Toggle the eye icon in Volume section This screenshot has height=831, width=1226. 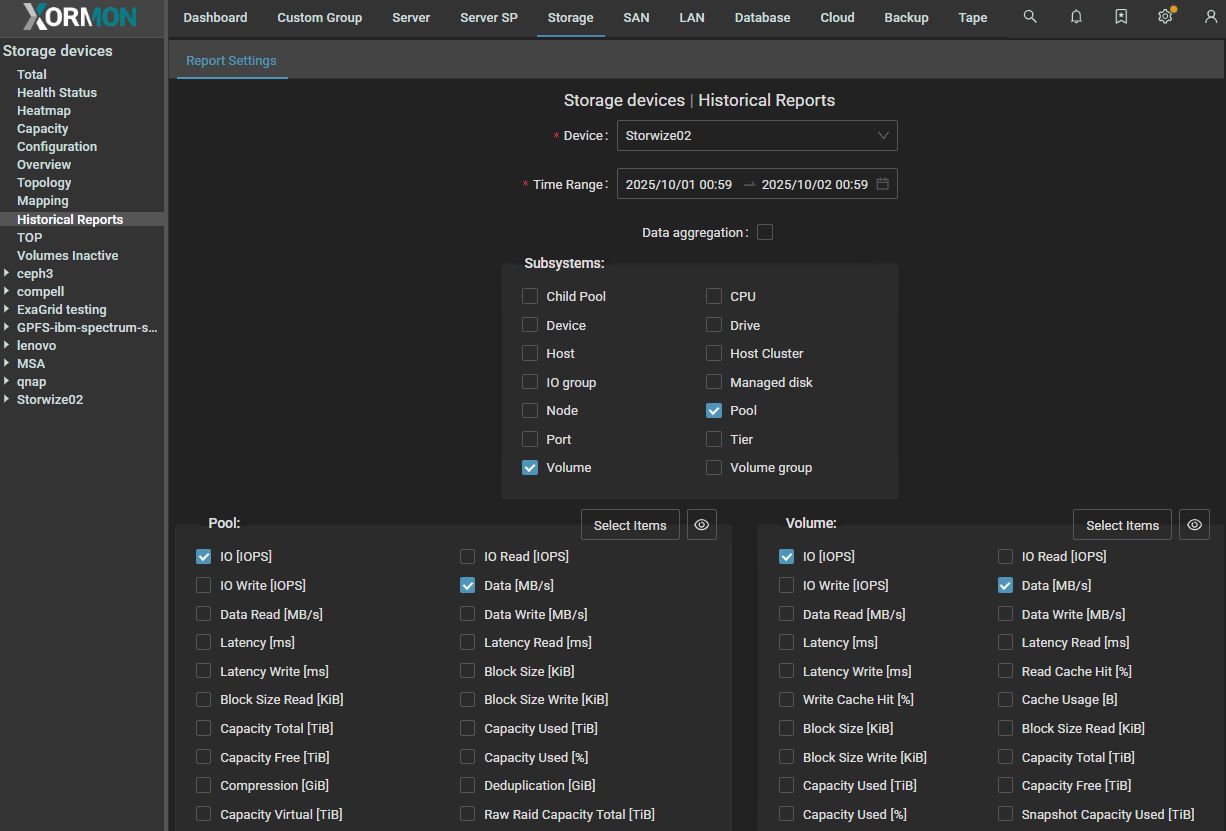[x=1194, y=525]
